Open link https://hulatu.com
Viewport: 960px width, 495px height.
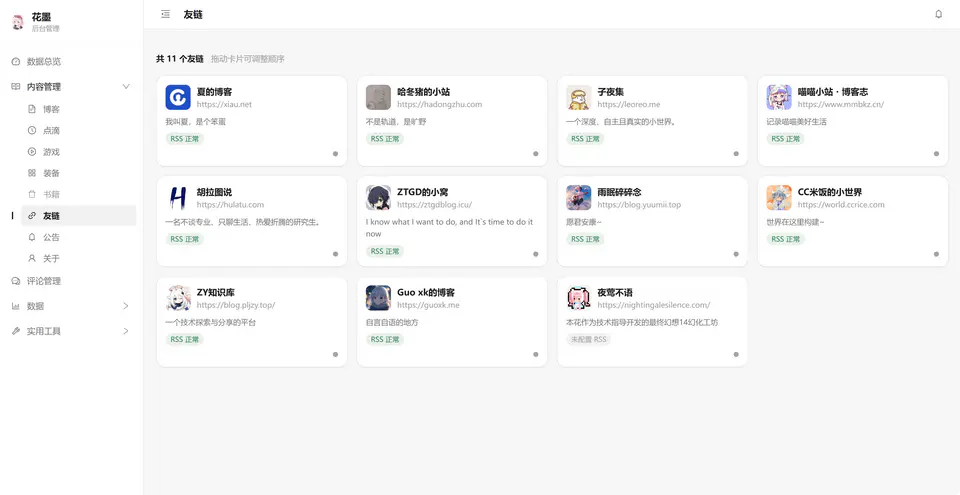pyautogui.click(x=230, y=205)
